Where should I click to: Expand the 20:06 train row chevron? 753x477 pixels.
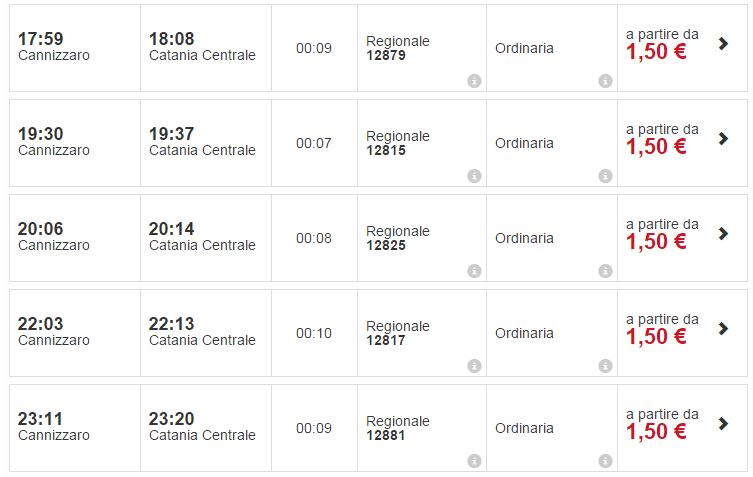coord(724,234)
